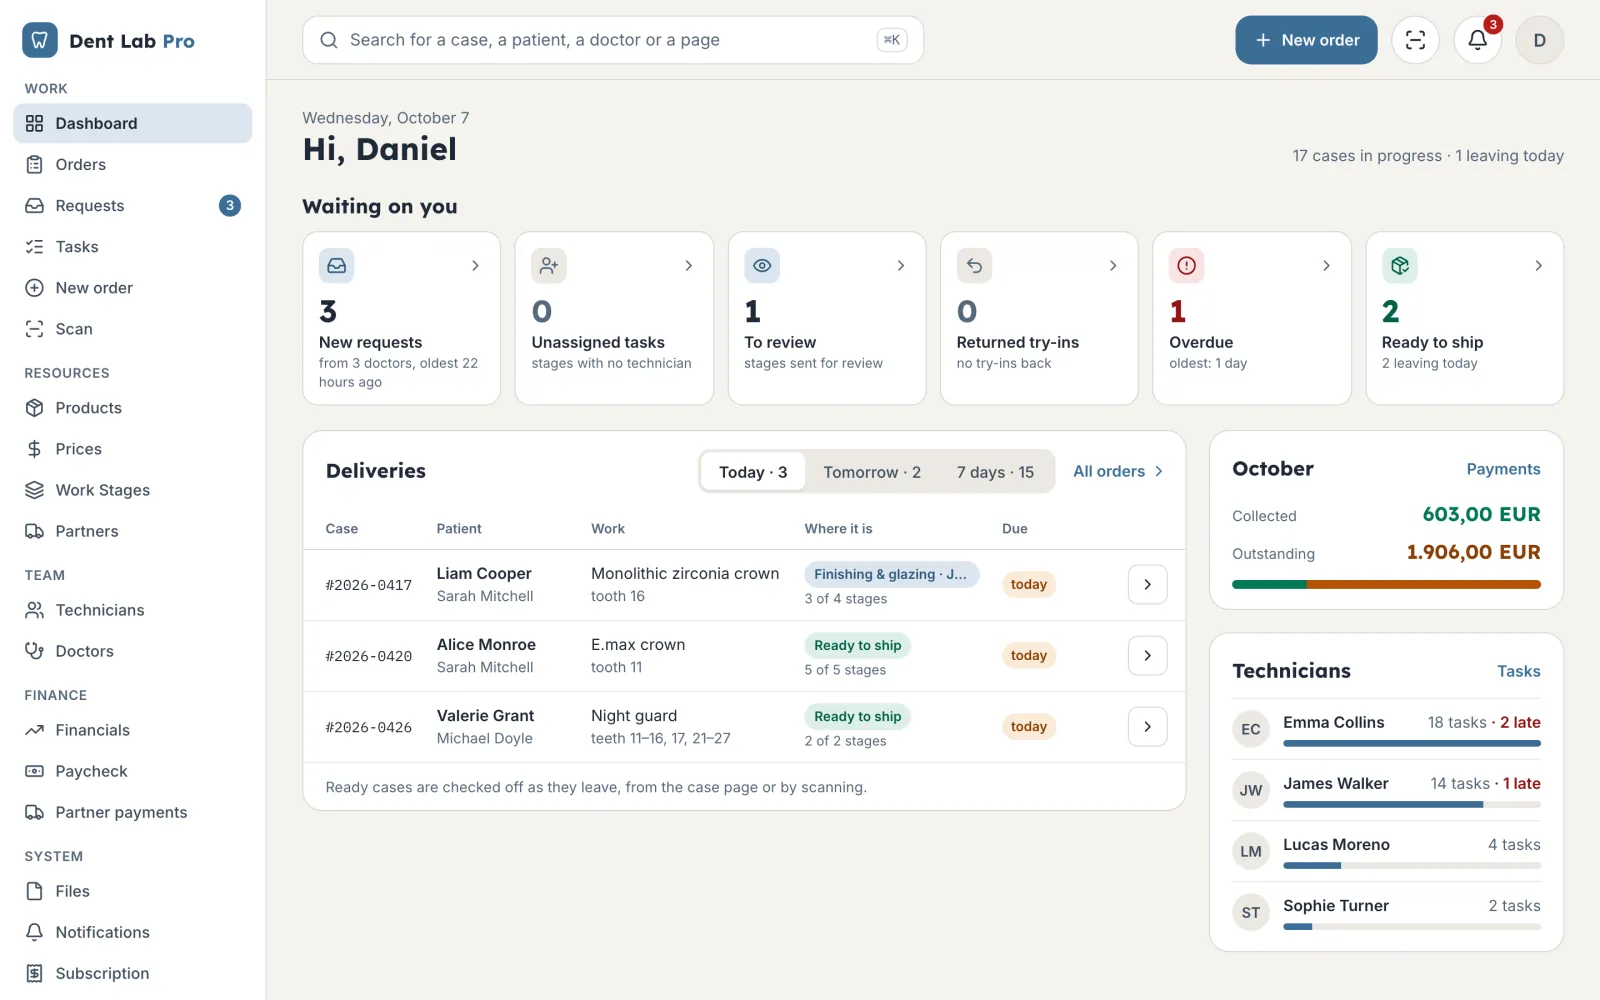Choose New order in the sidebar

pyautogui.click(x=133, y=287)
